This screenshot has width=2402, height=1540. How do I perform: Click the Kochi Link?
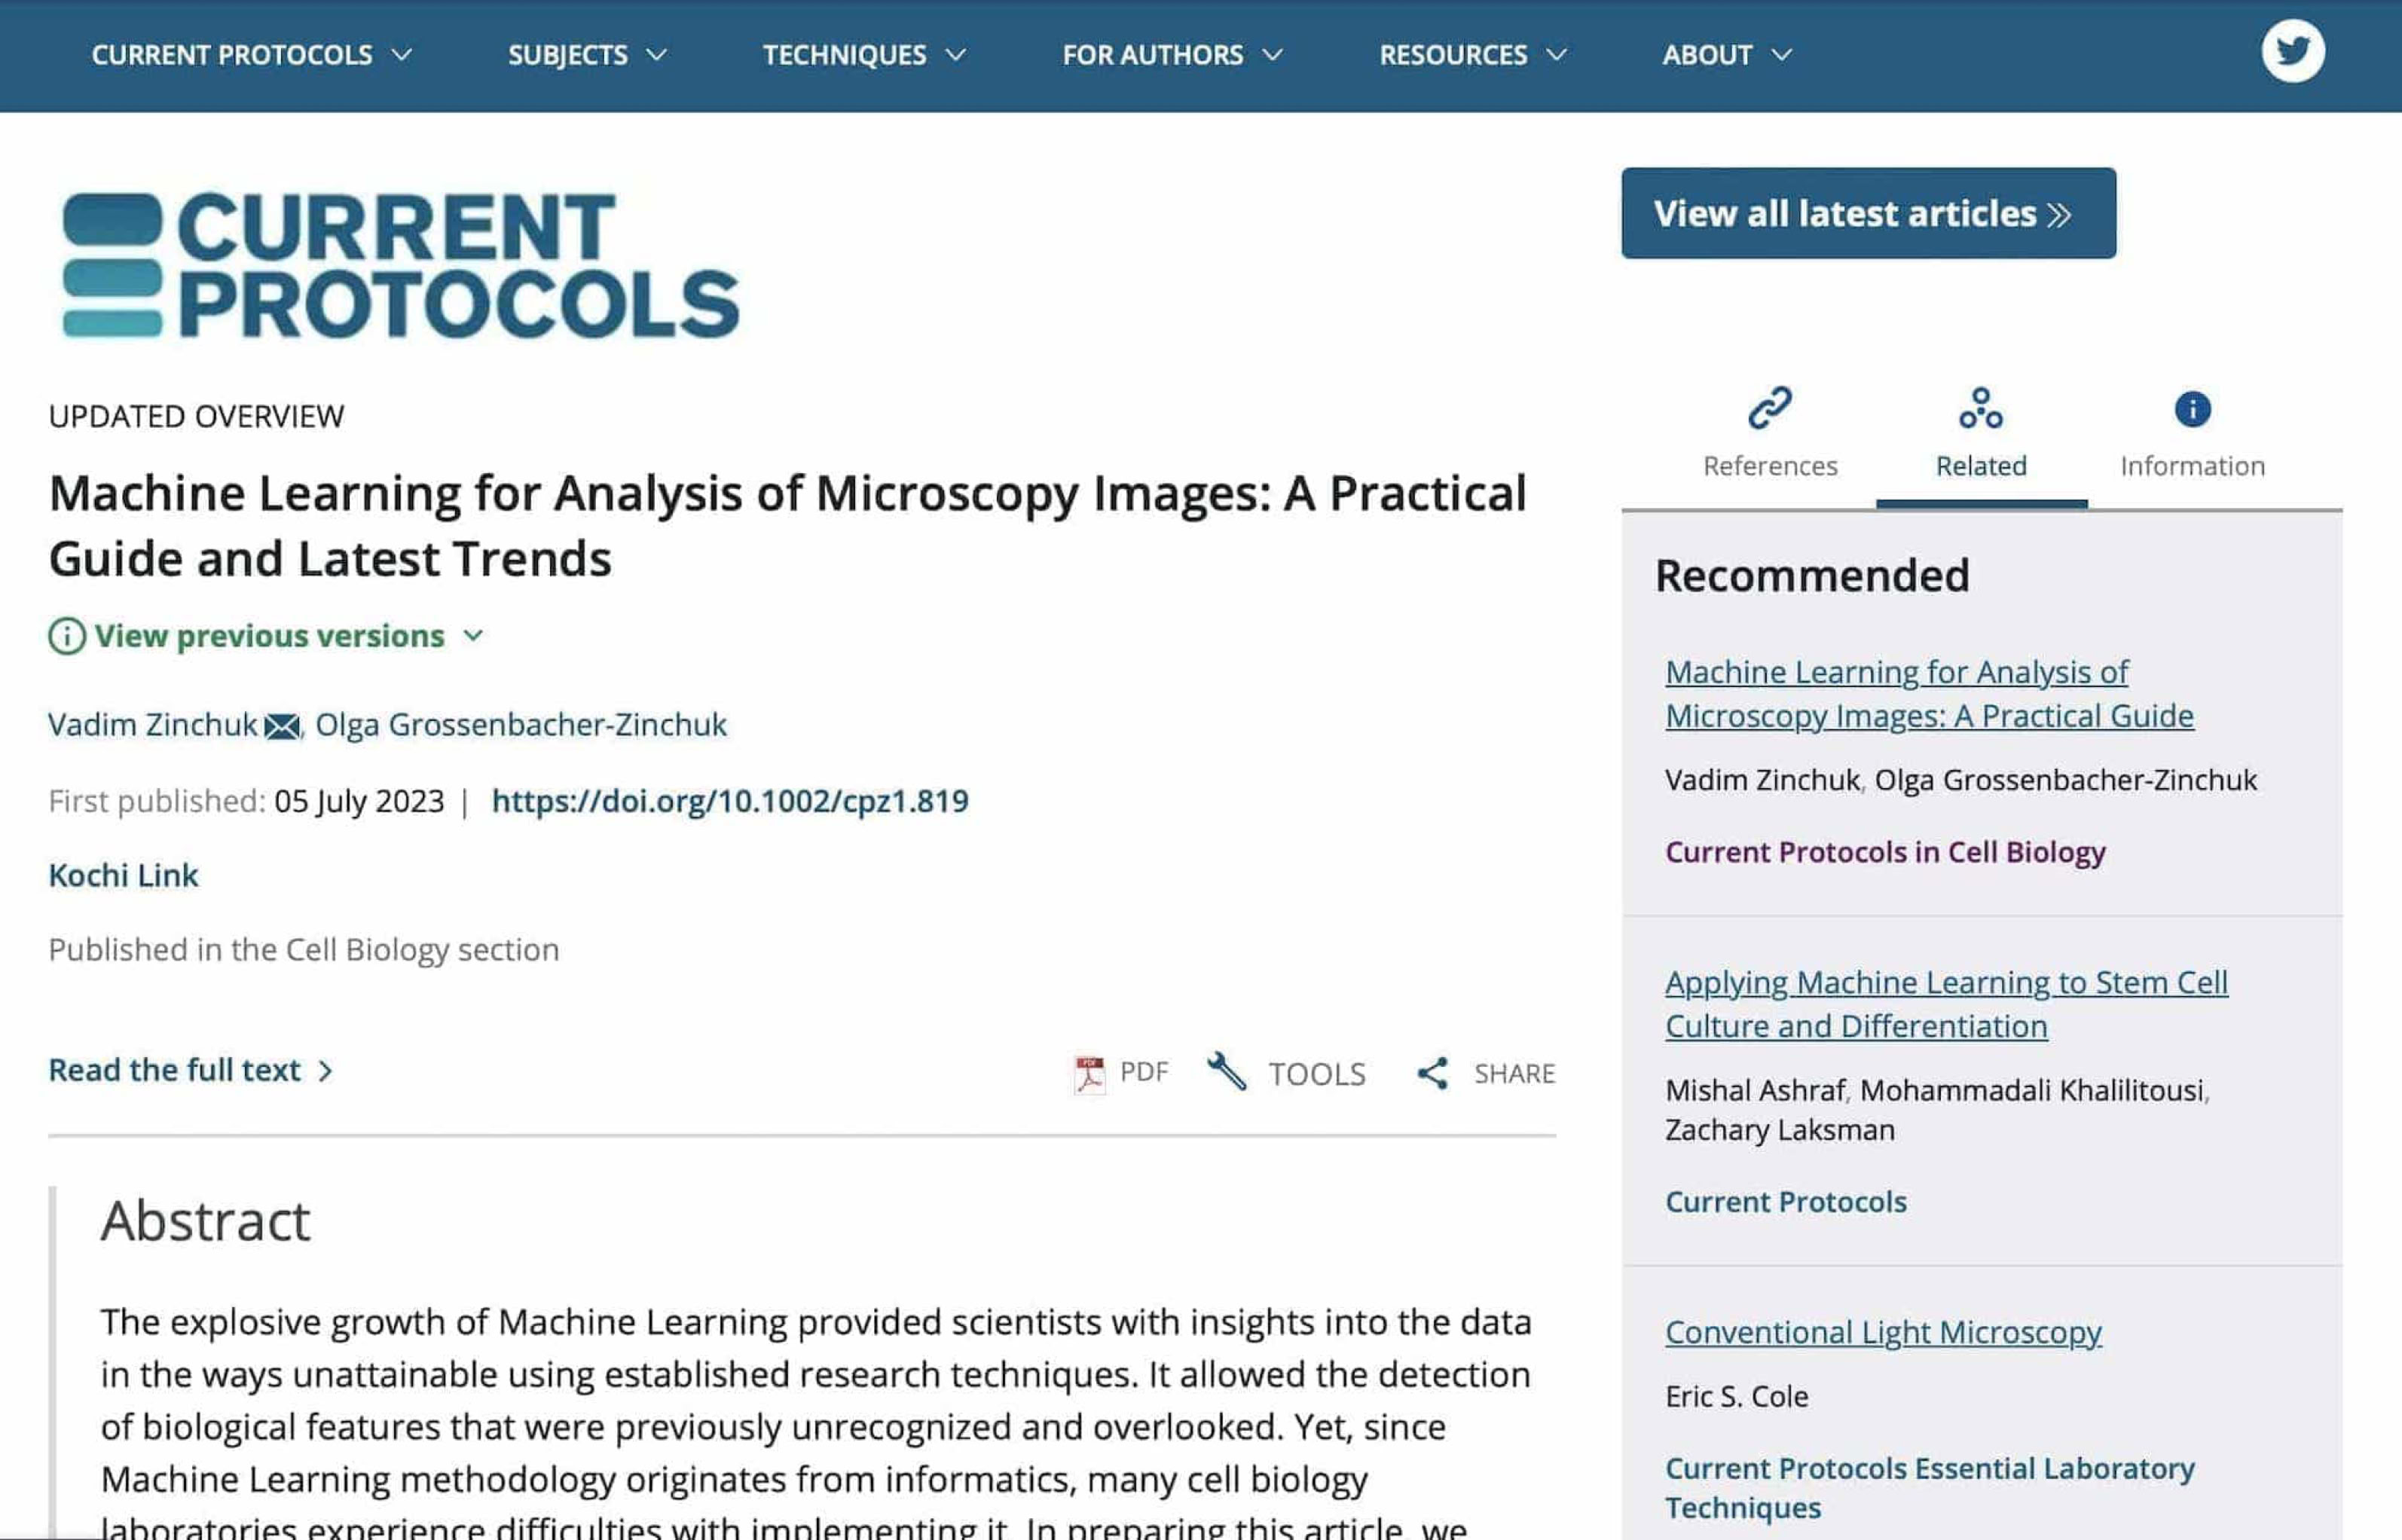[123, 876]
